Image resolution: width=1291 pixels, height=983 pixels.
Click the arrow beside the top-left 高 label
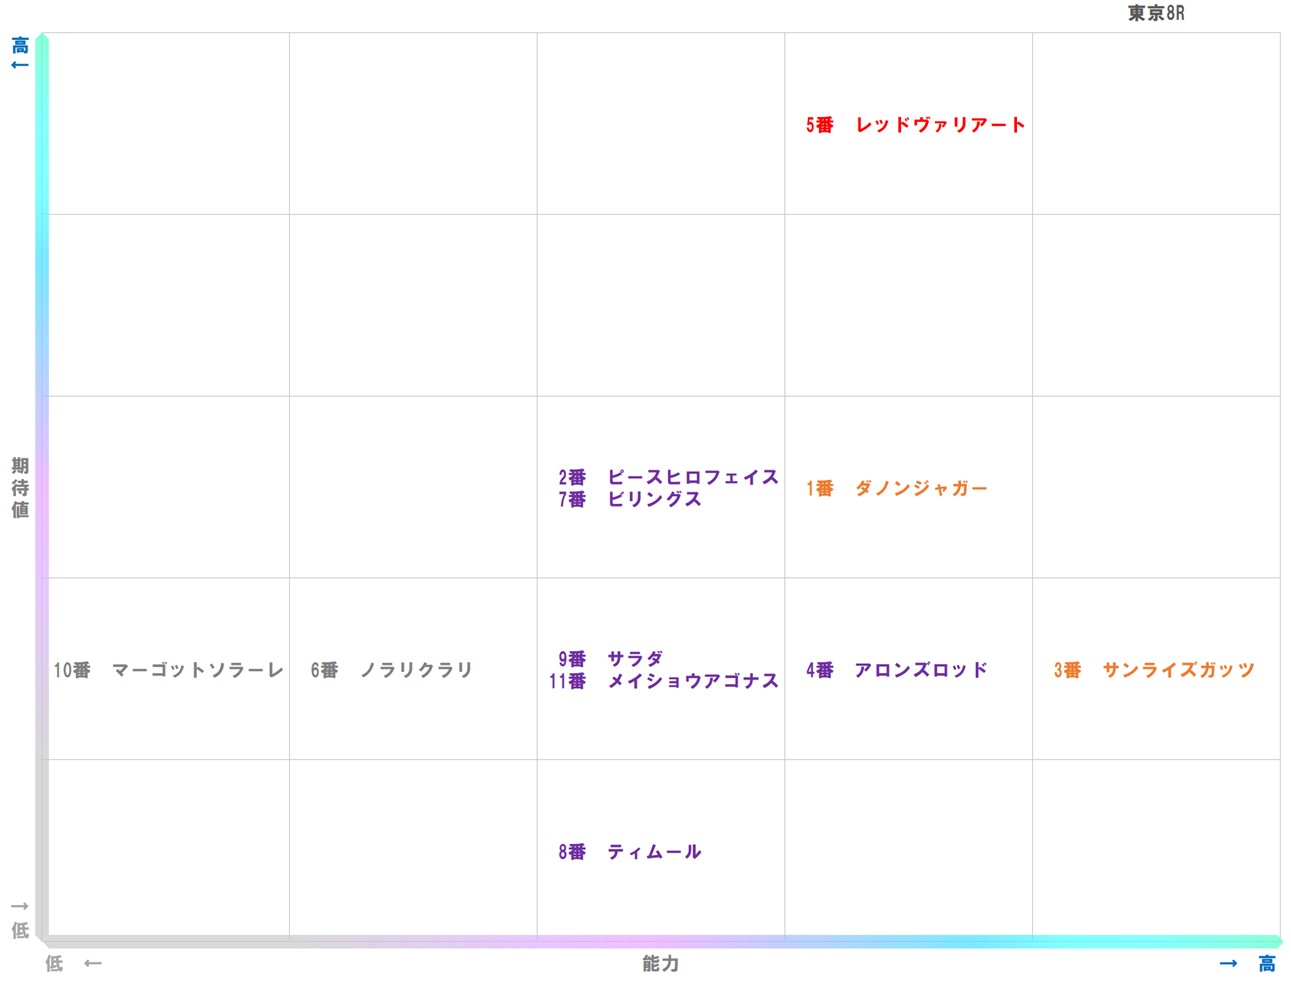[x=19, y=65]
